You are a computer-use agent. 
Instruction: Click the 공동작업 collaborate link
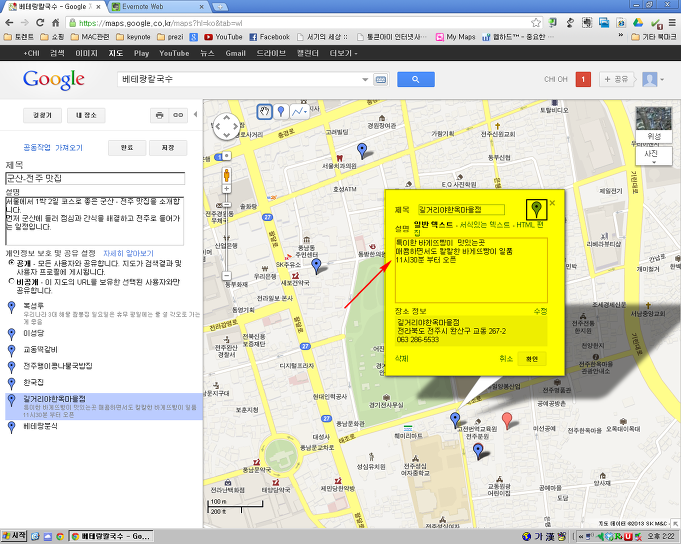point(37,148)
